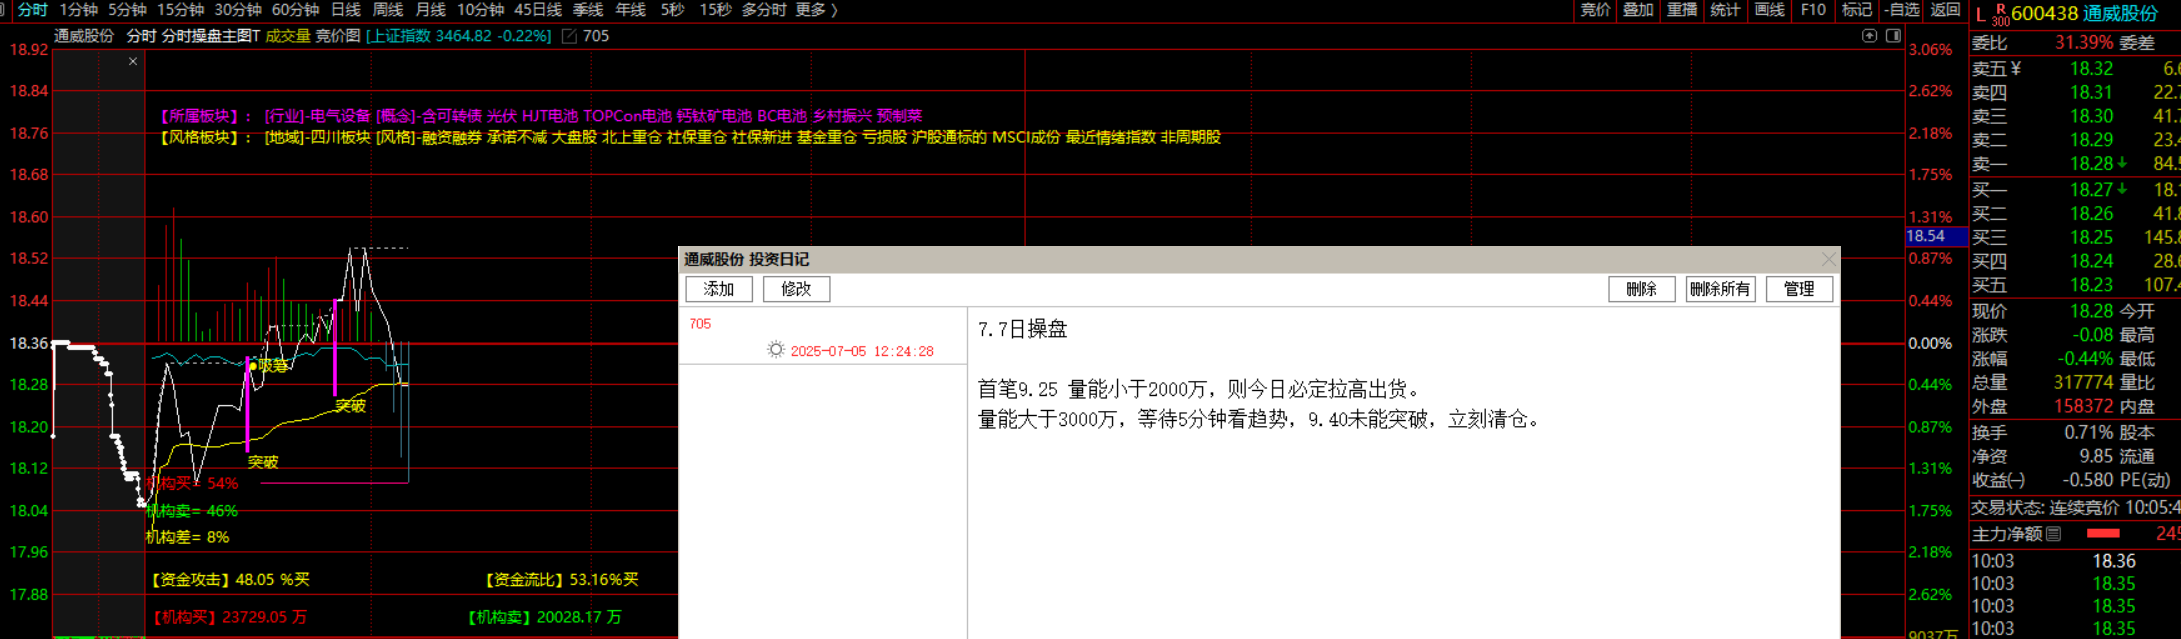
Task: Click the 10:03 18.36 tick row
Action: coord(2075,561)
